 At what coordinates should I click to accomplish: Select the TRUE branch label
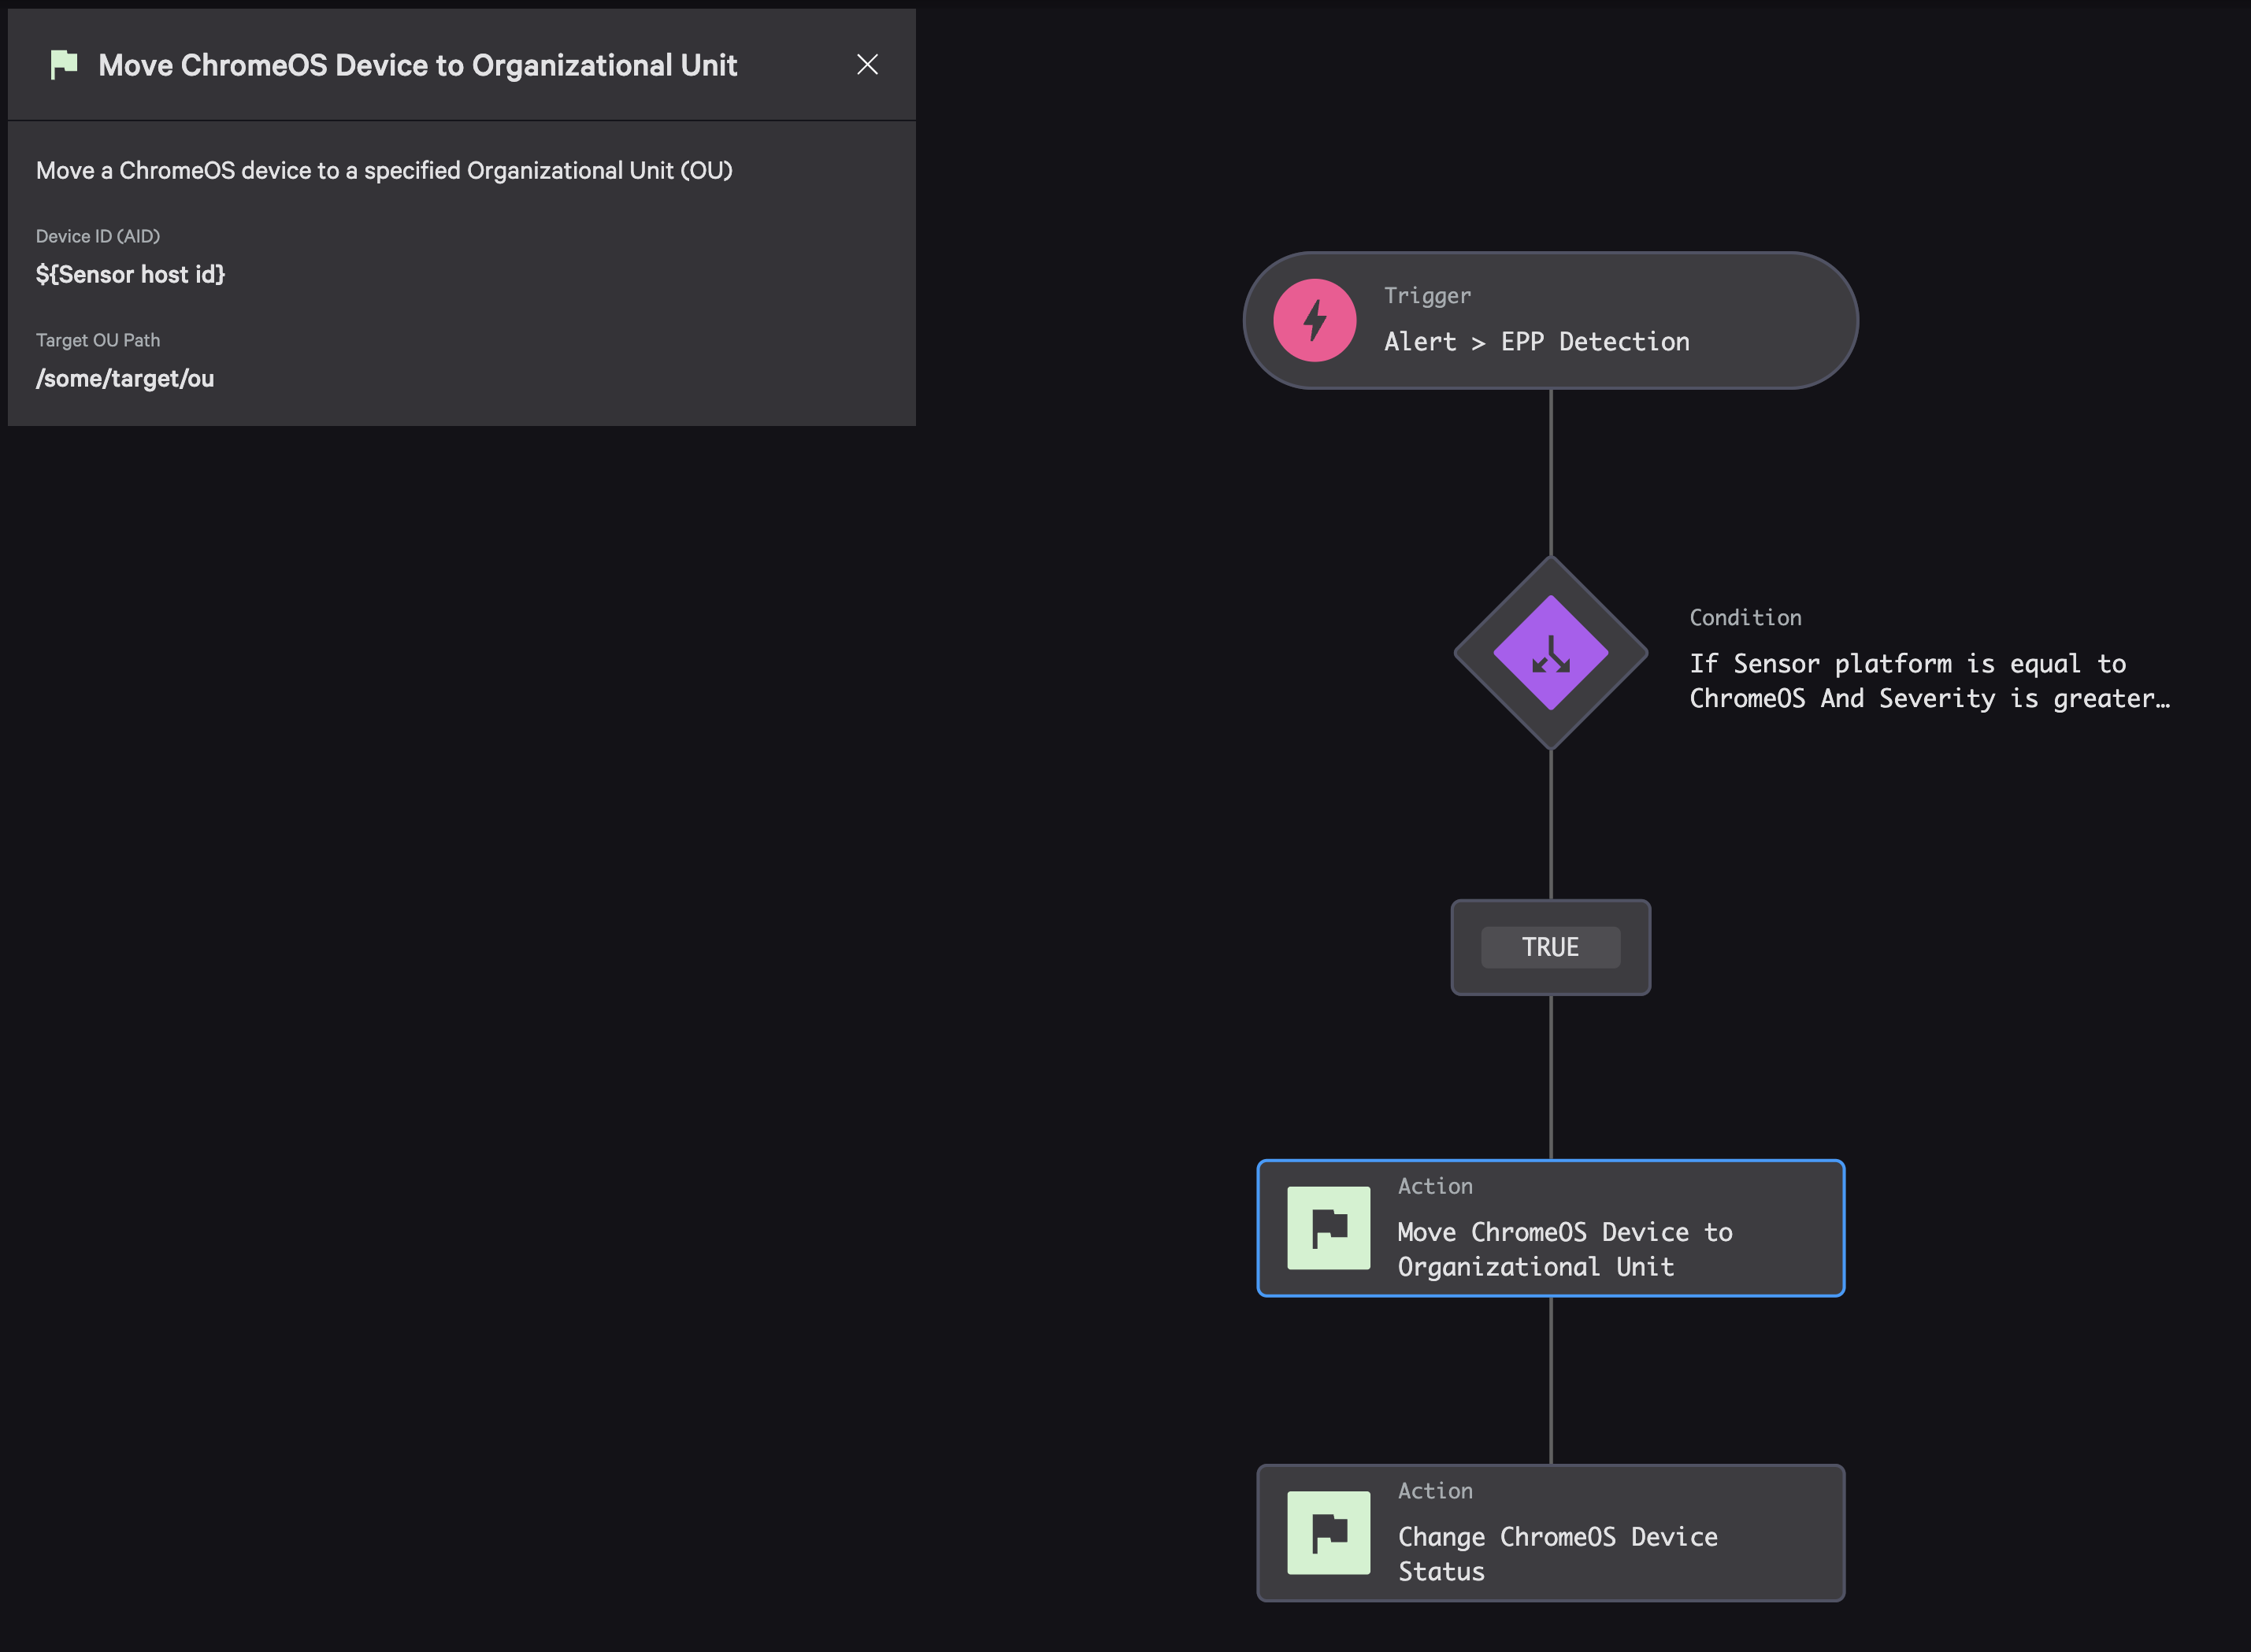[x=1550, y=947]
